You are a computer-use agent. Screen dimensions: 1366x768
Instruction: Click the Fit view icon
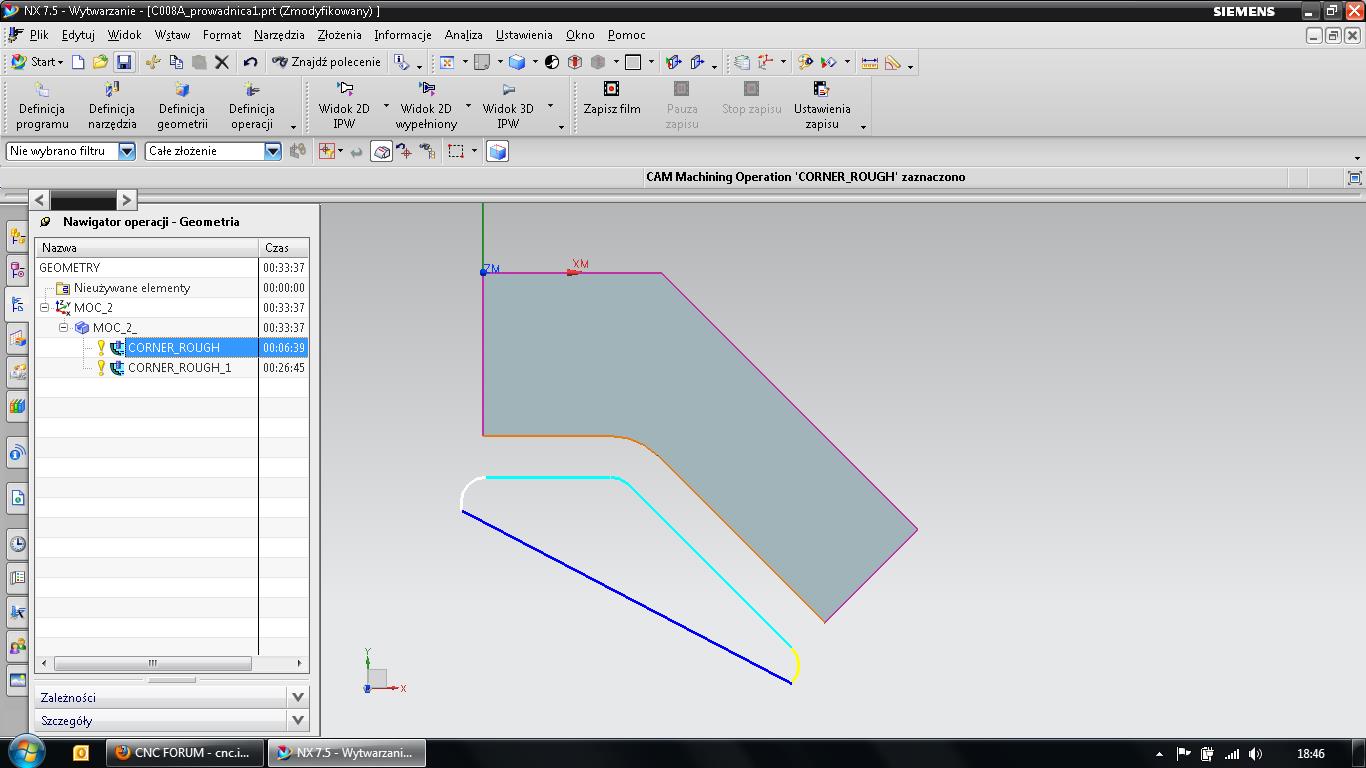click(x=447, y=62)
